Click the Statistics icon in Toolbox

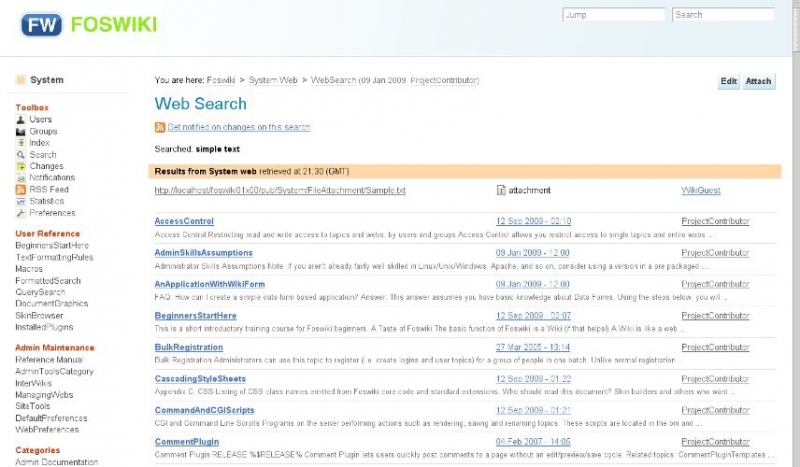point(20,202)
